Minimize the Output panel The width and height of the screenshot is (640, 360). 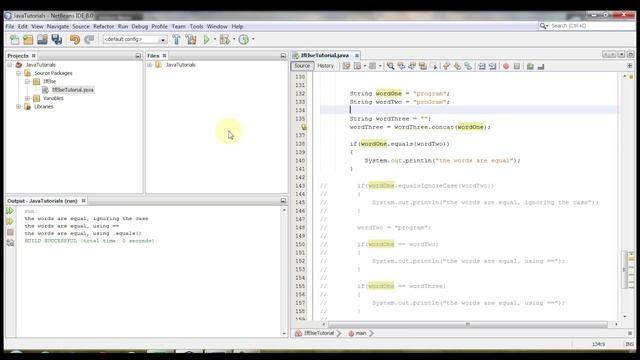point(283,201)
